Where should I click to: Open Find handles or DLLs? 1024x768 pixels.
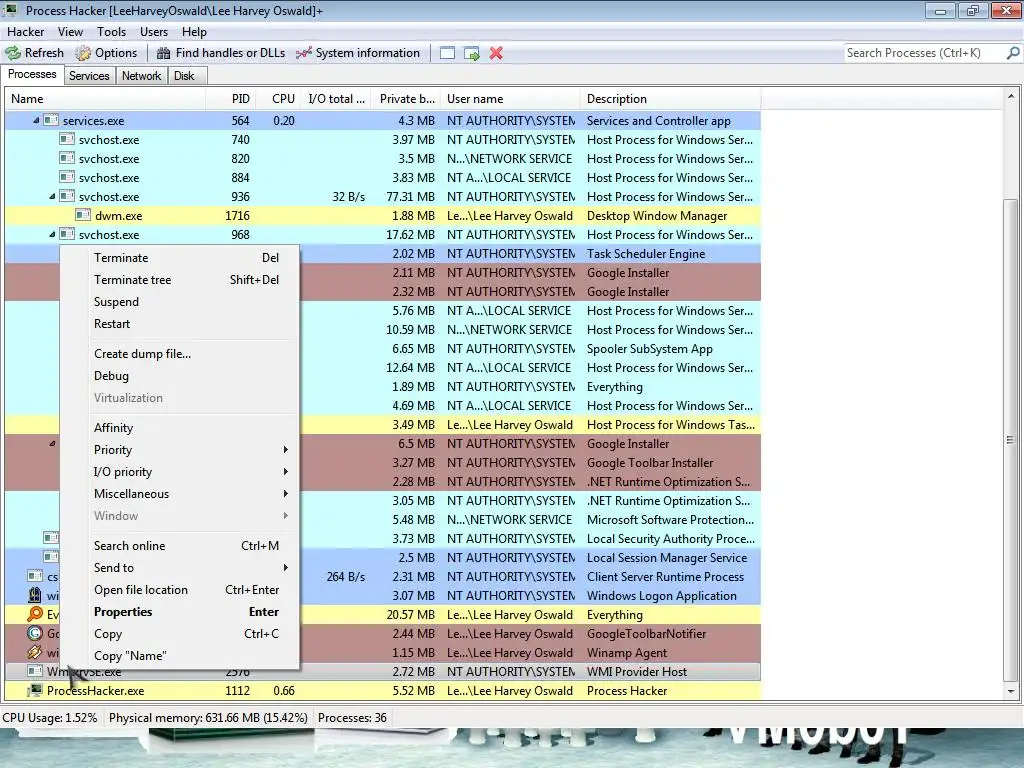pos(221,53)
